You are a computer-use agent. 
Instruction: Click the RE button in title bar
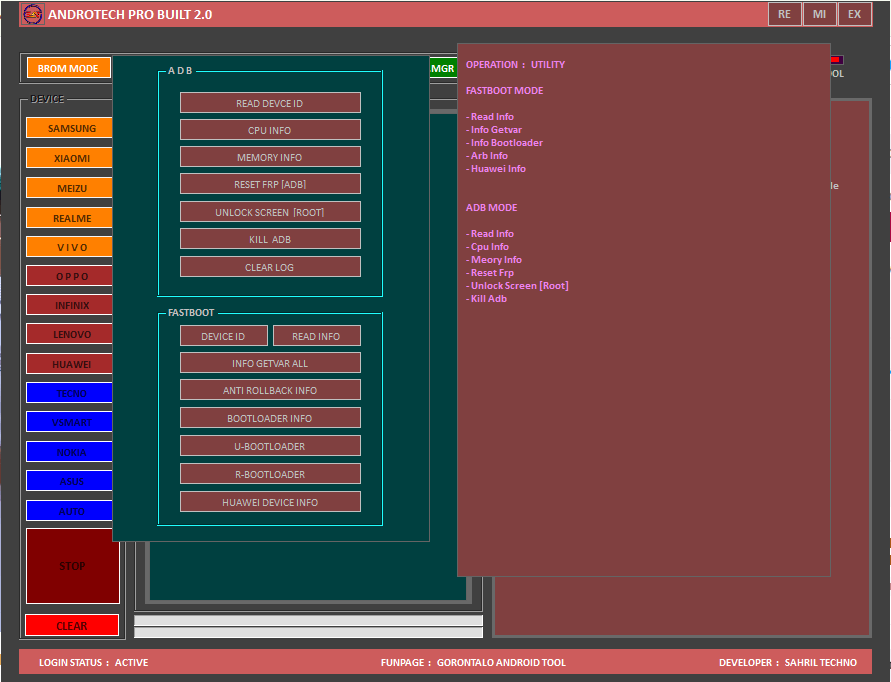pos(784,14)
